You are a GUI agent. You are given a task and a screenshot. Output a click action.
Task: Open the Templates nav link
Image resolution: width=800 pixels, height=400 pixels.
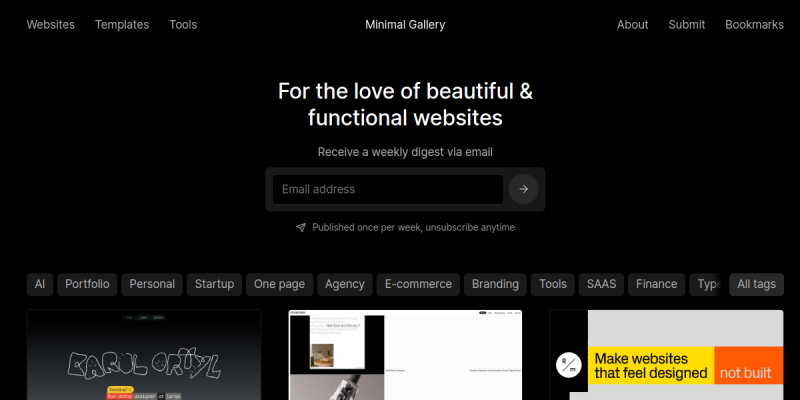122,24
